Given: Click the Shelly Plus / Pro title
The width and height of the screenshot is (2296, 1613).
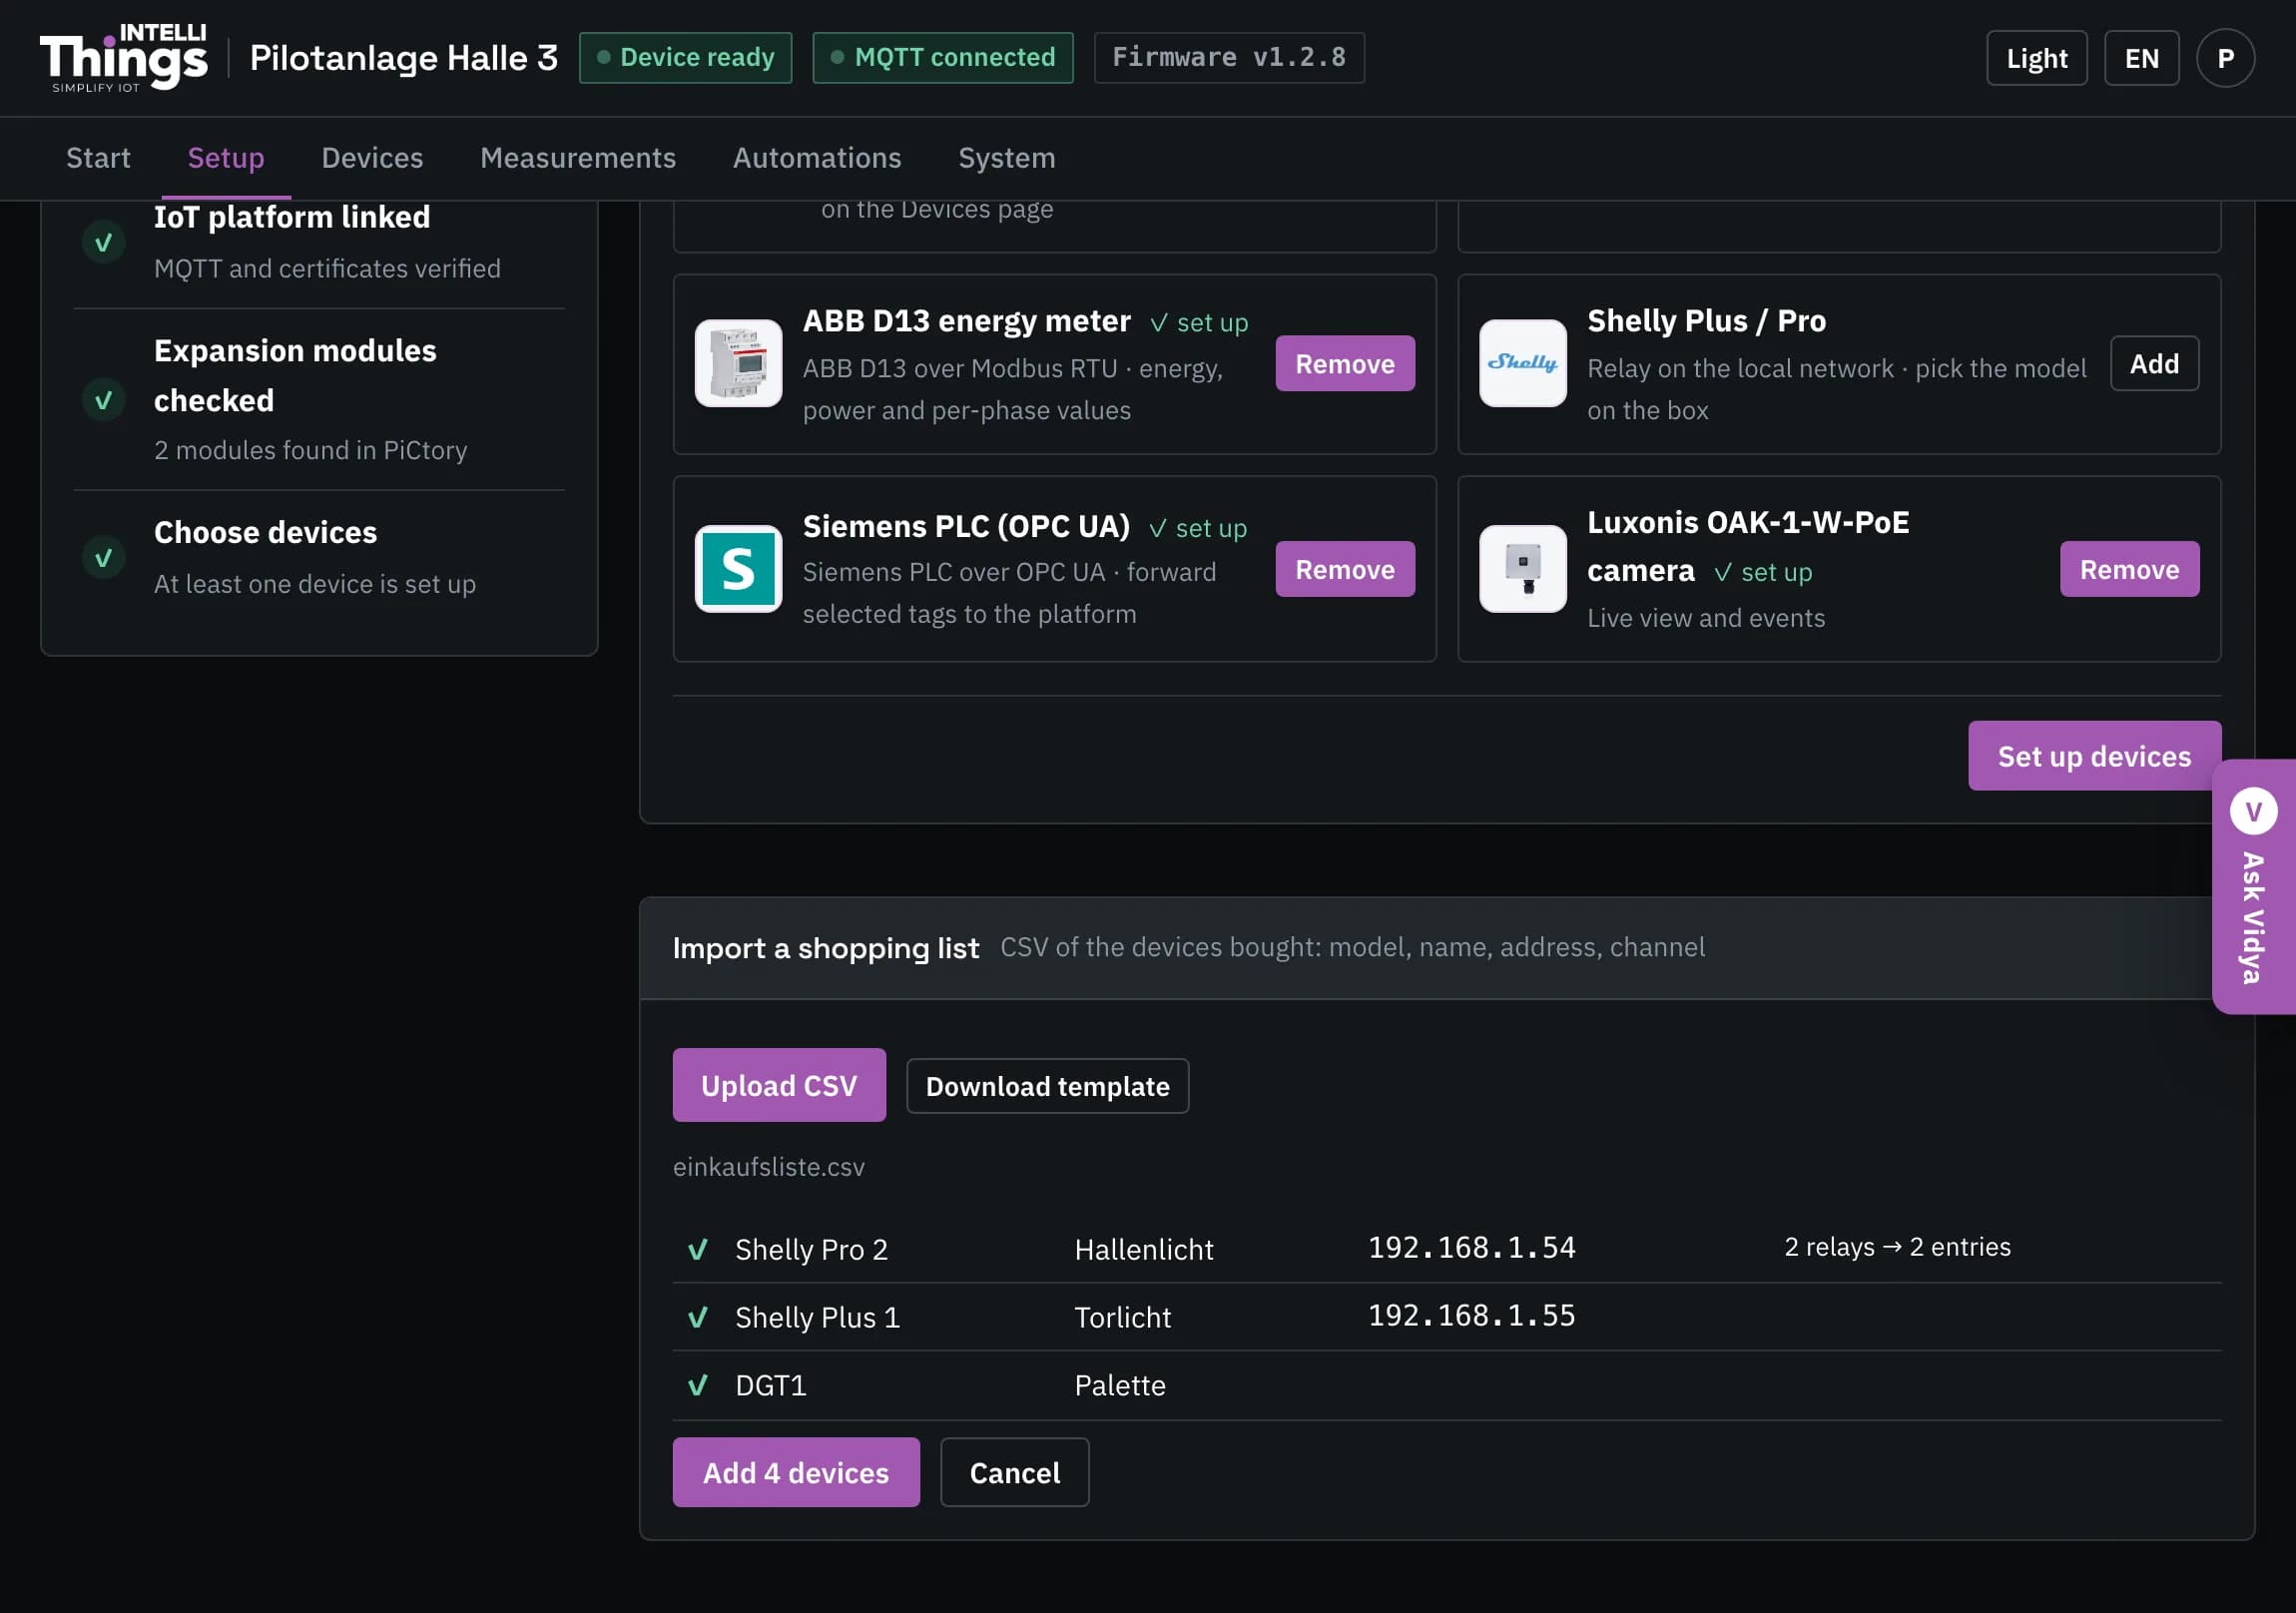Looking at the screenshot, I should coord(1706,320).
